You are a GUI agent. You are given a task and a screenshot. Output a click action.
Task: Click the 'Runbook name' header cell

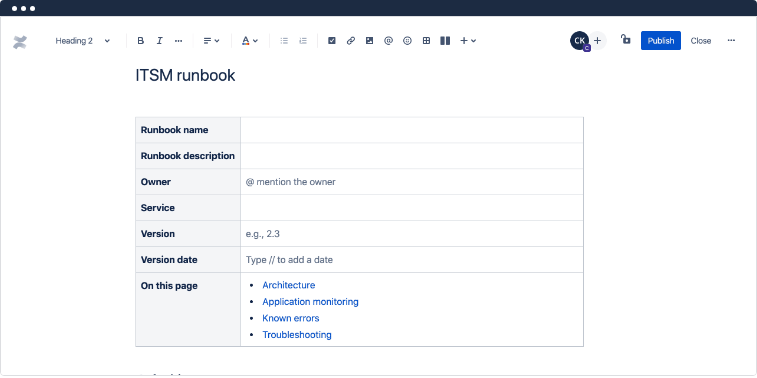click(x=188, y=130)
